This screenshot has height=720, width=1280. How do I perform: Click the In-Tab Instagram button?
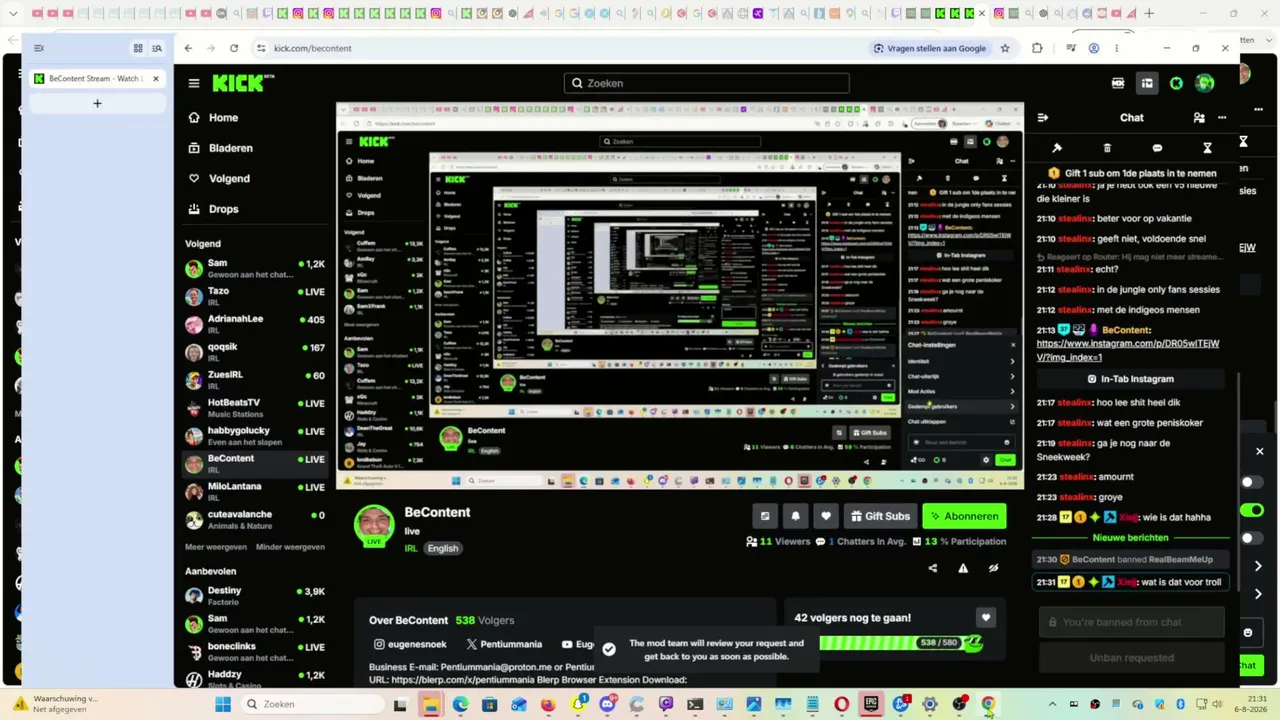(x=1131, y=379)
